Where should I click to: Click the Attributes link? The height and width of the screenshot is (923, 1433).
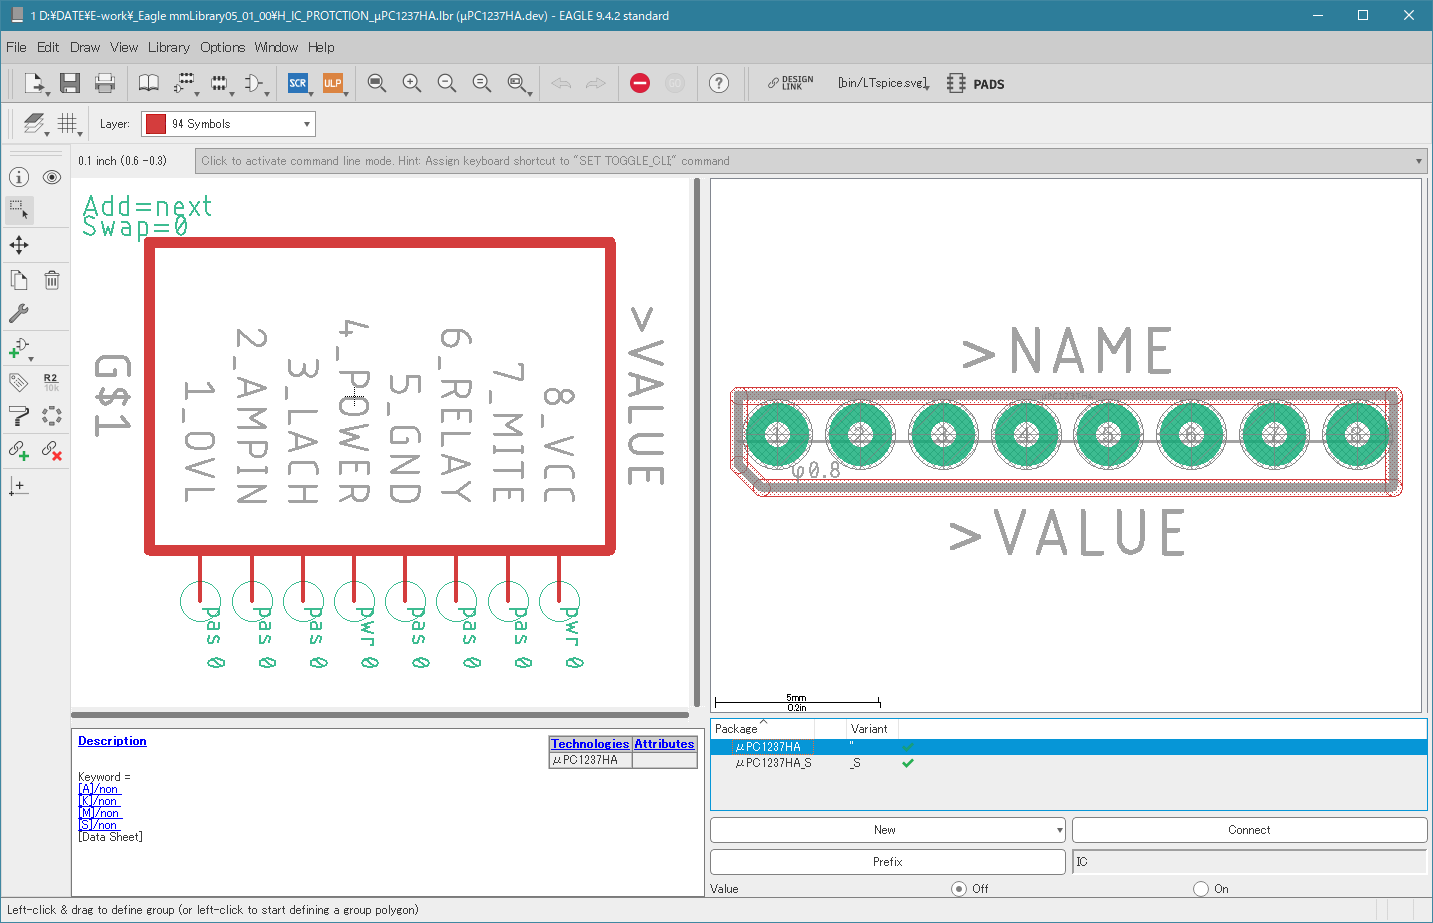click(x=664, y=744)
